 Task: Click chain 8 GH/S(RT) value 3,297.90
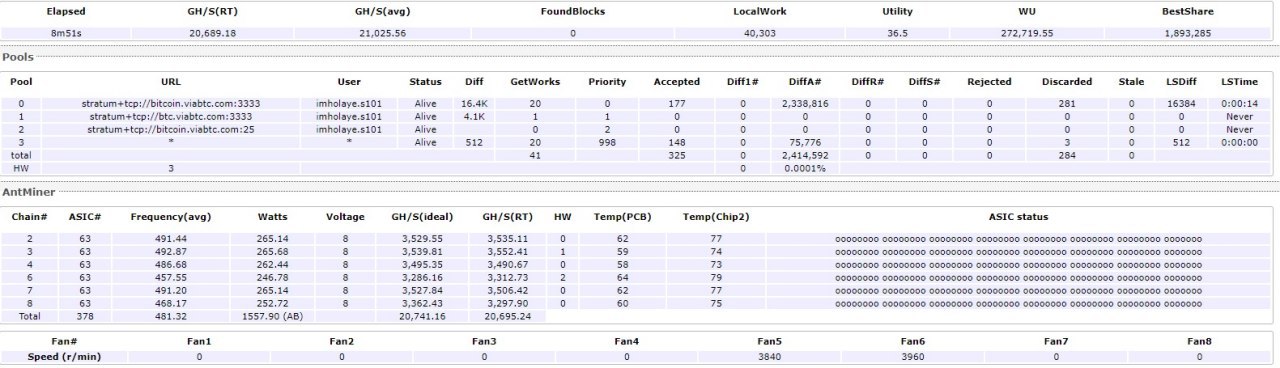(x=509, y=304)
